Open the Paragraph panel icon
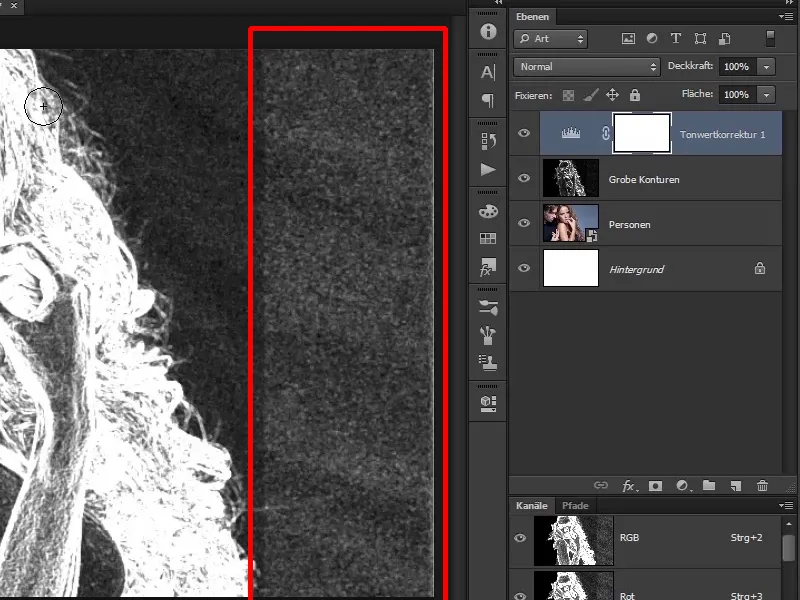800x600 pixels. (x=488, y=100)
